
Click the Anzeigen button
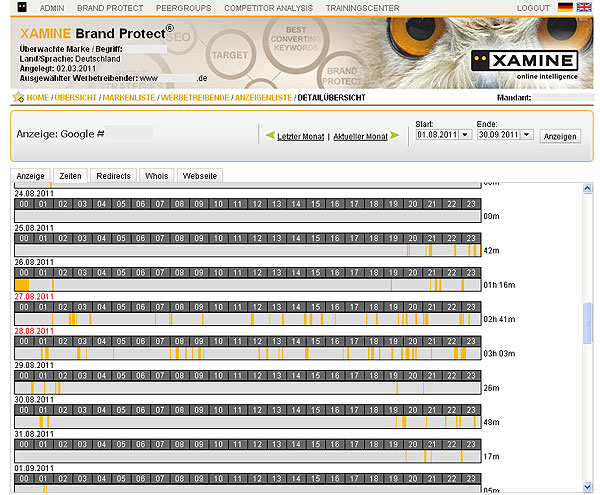(x=560, y=136)
